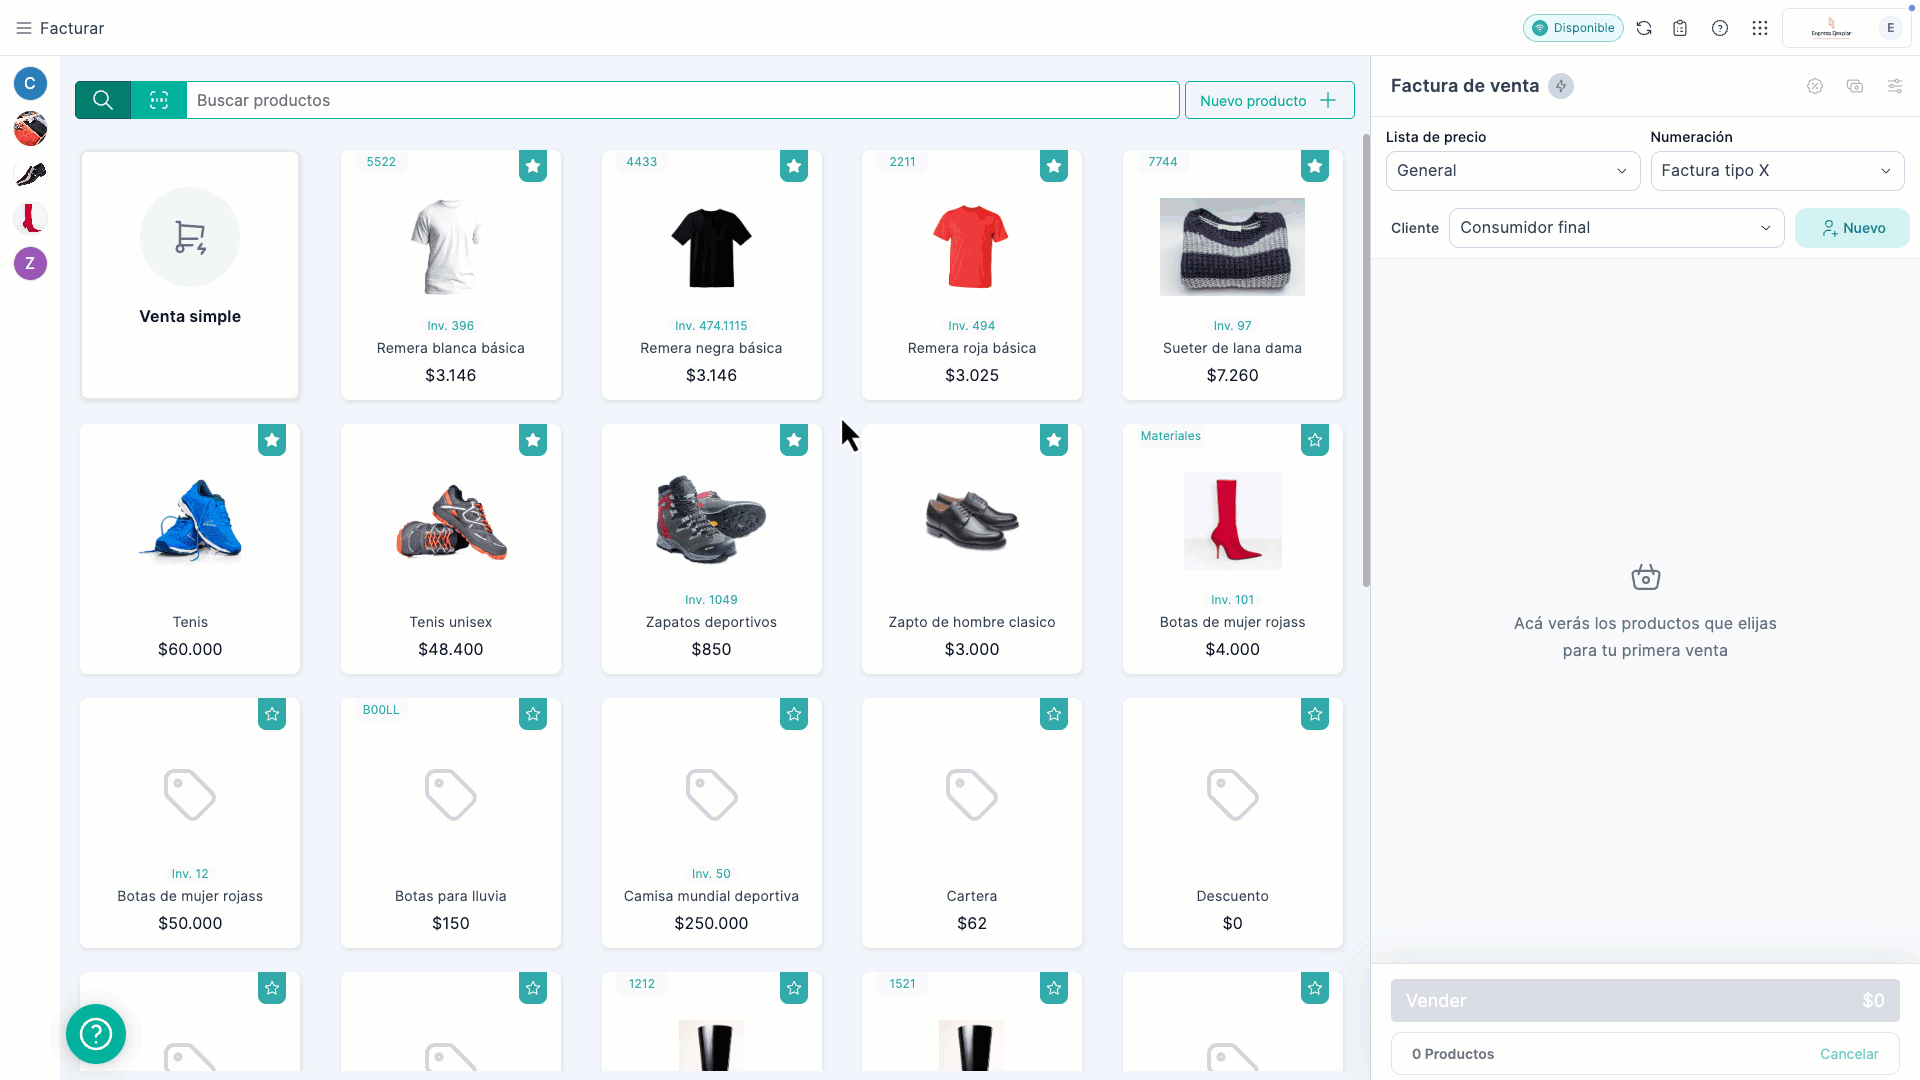This screenshot has width=1920, height=1080.
Task: Unfavorite the Tenis unisex product
Action: (x=533, y=440)
